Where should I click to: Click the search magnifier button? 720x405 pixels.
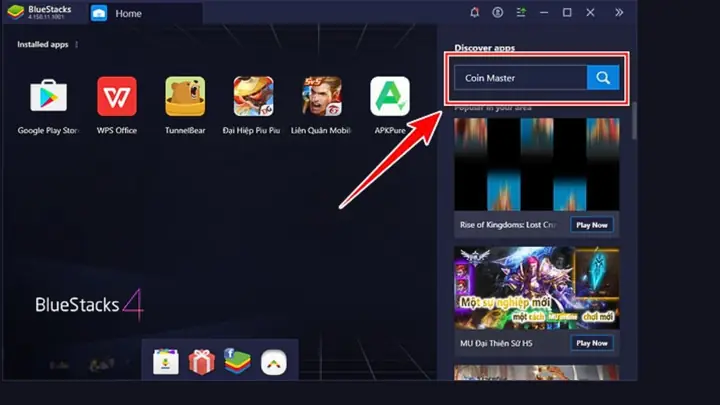tap(603, 78)
